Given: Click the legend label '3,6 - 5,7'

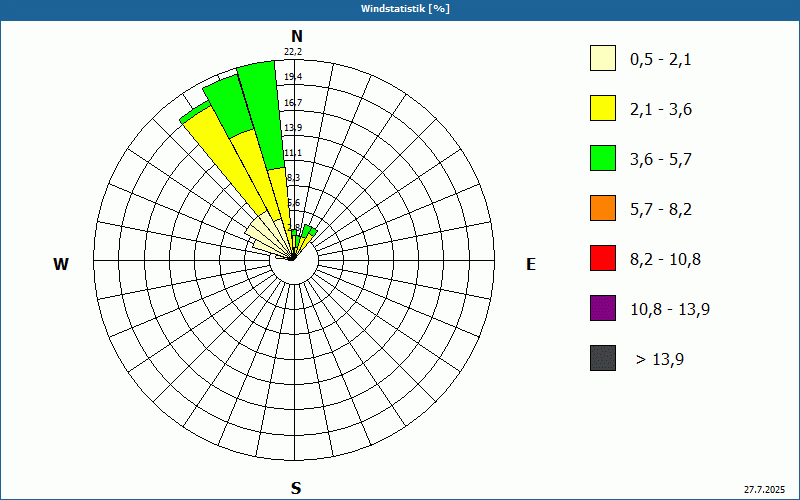Looking at the screenshot, I should [661, 160].
